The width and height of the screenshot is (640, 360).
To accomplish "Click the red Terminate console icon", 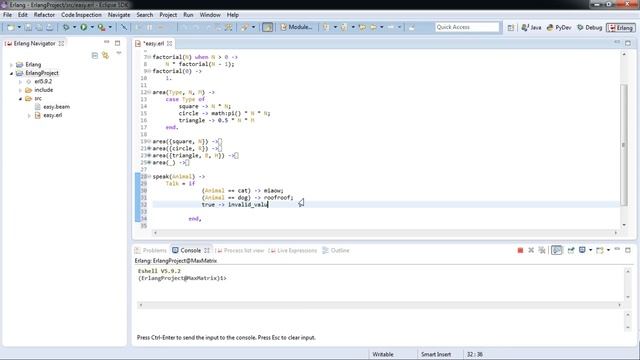I will 520,250.
